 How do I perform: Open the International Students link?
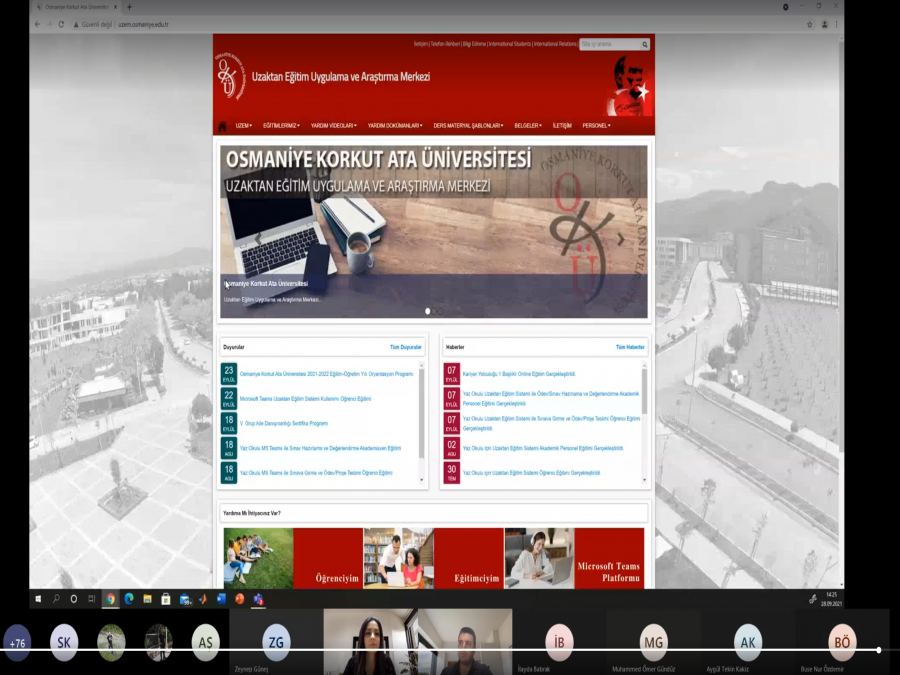tap(510, 44)
